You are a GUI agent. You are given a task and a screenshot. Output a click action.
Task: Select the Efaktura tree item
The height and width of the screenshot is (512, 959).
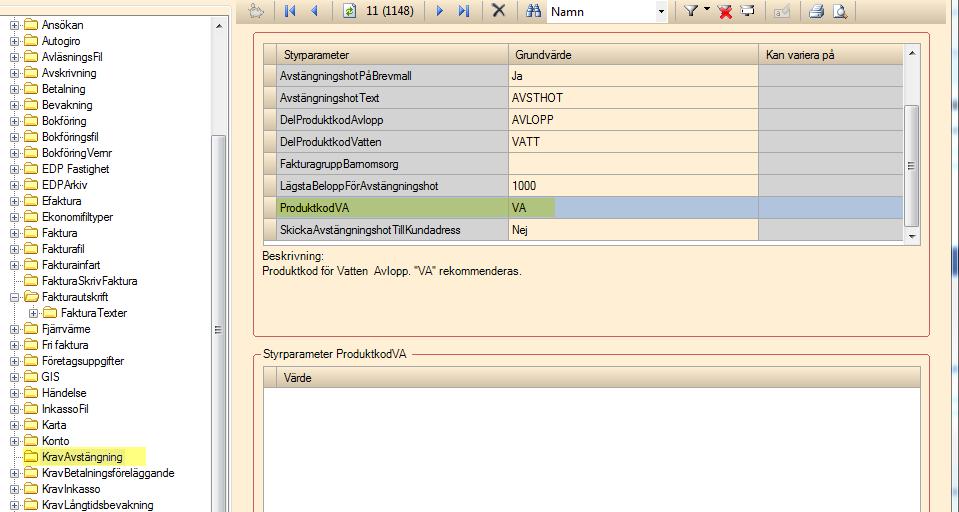[x=62, y=201]
